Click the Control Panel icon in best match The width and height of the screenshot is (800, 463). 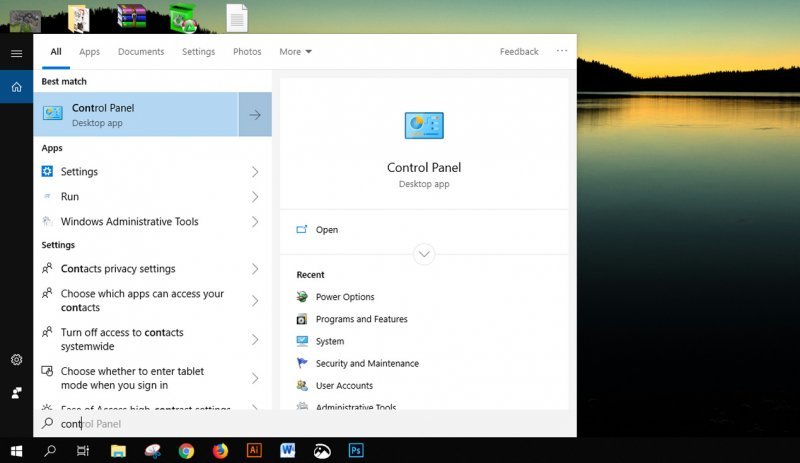click(53, 113)
